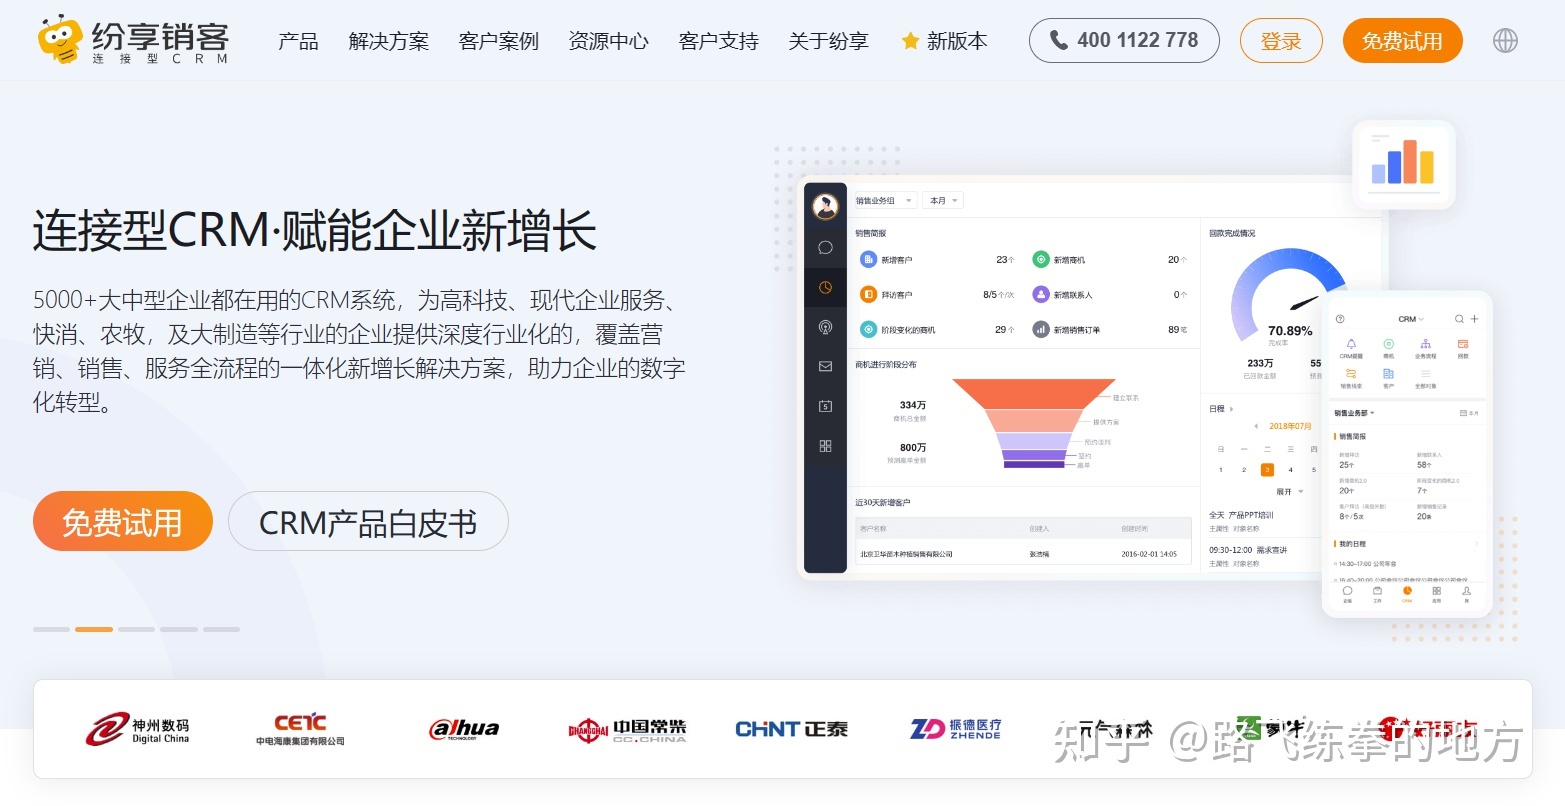
Task: Click the bottom dark purple funnel segment
Action: (x=1034, y=464)
